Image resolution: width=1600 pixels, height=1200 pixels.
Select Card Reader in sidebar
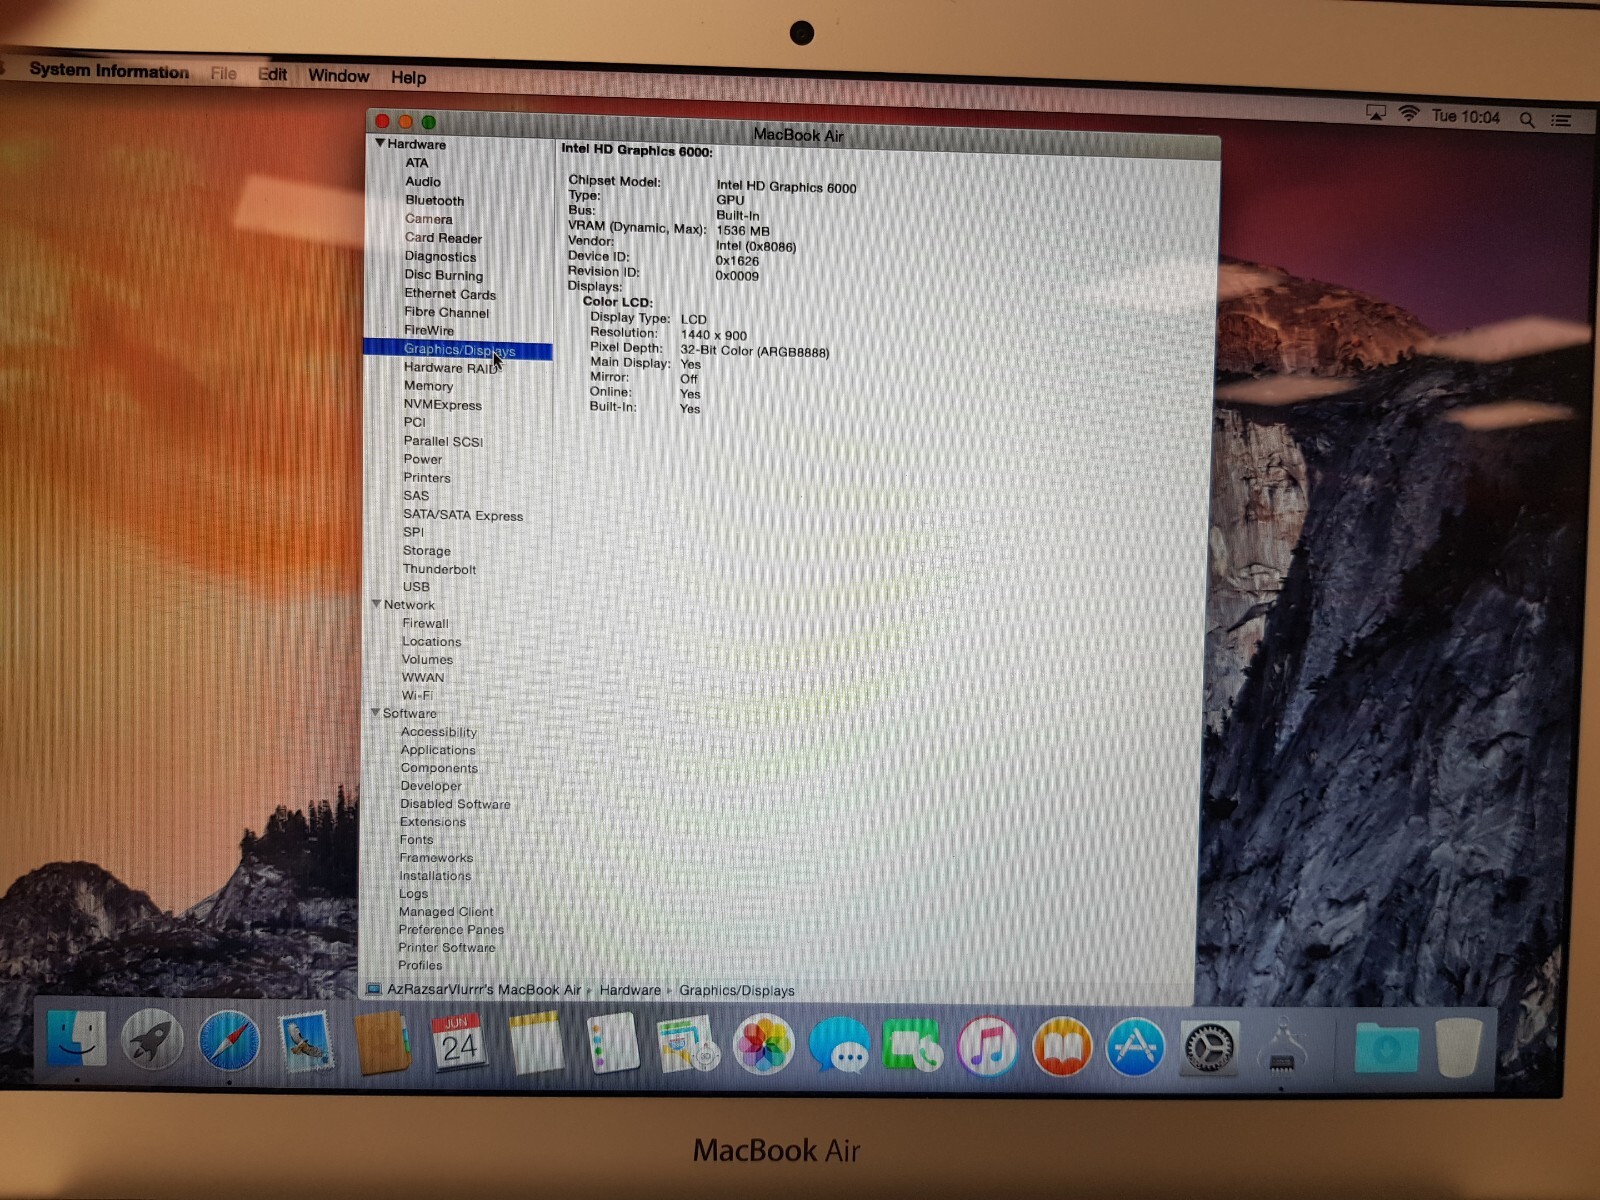click(443, 237)
